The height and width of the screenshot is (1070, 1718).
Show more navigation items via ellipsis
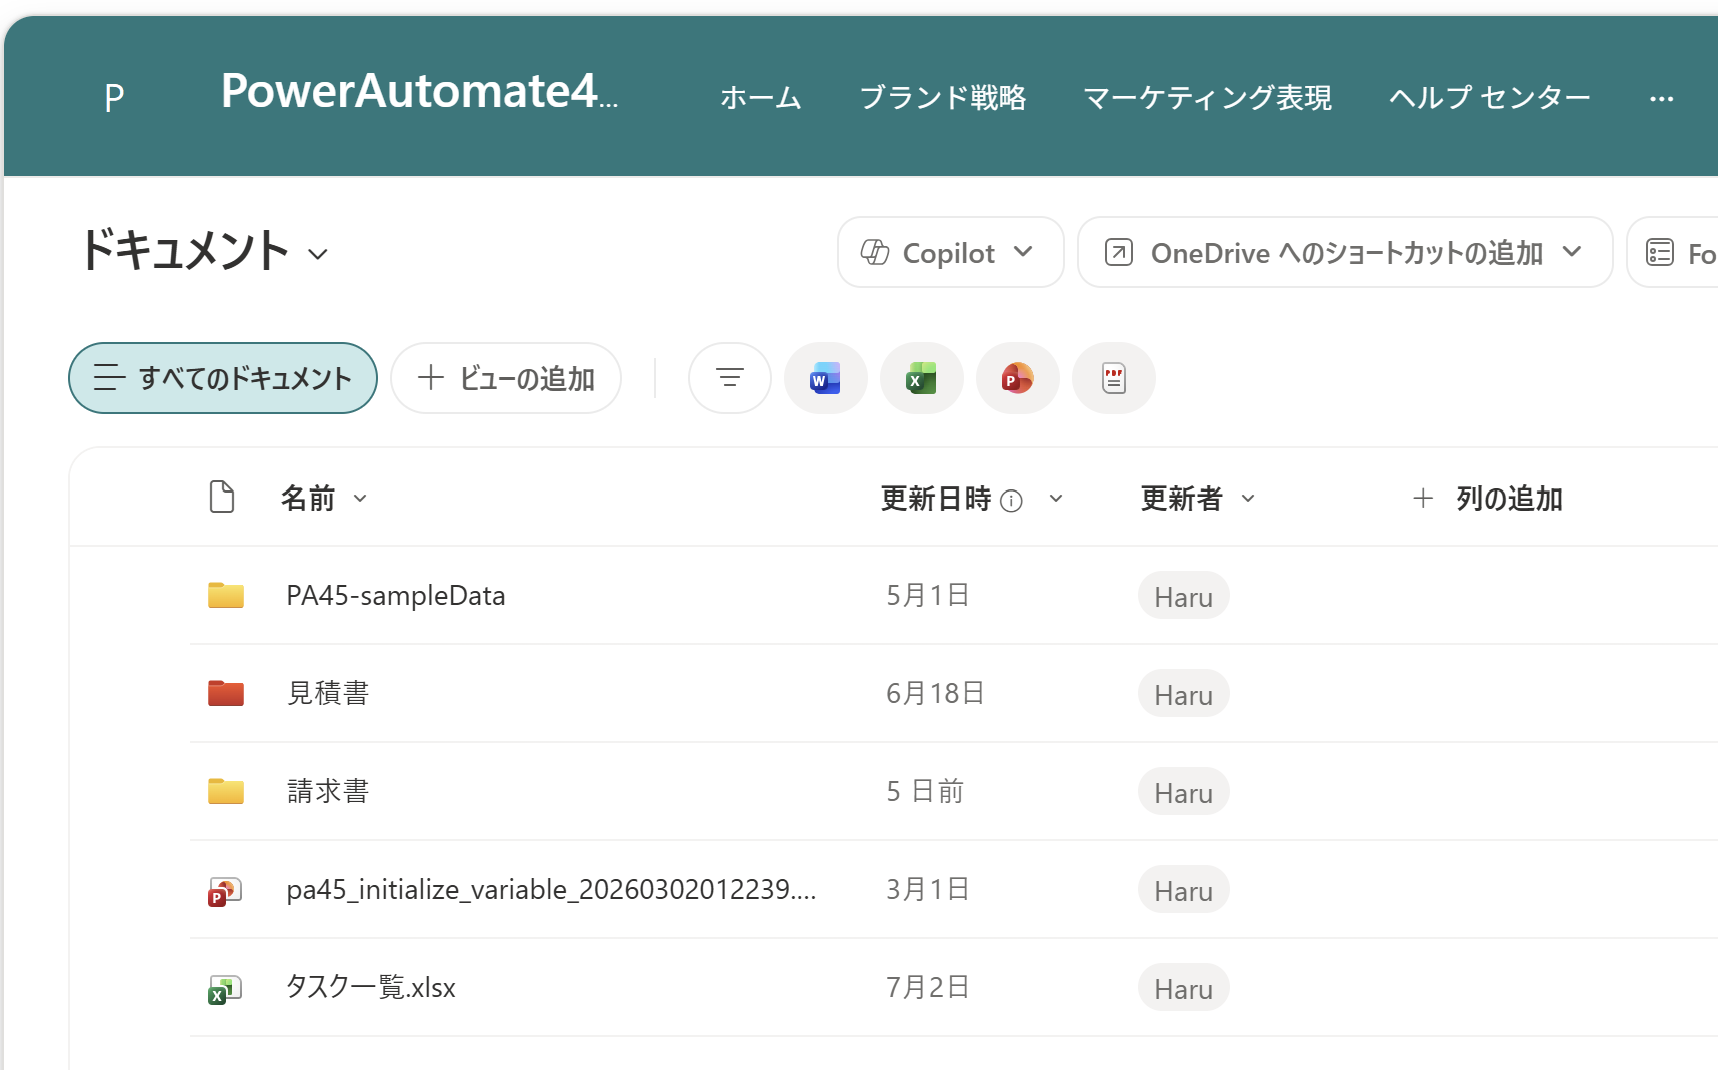click(x=1662, y=98)
